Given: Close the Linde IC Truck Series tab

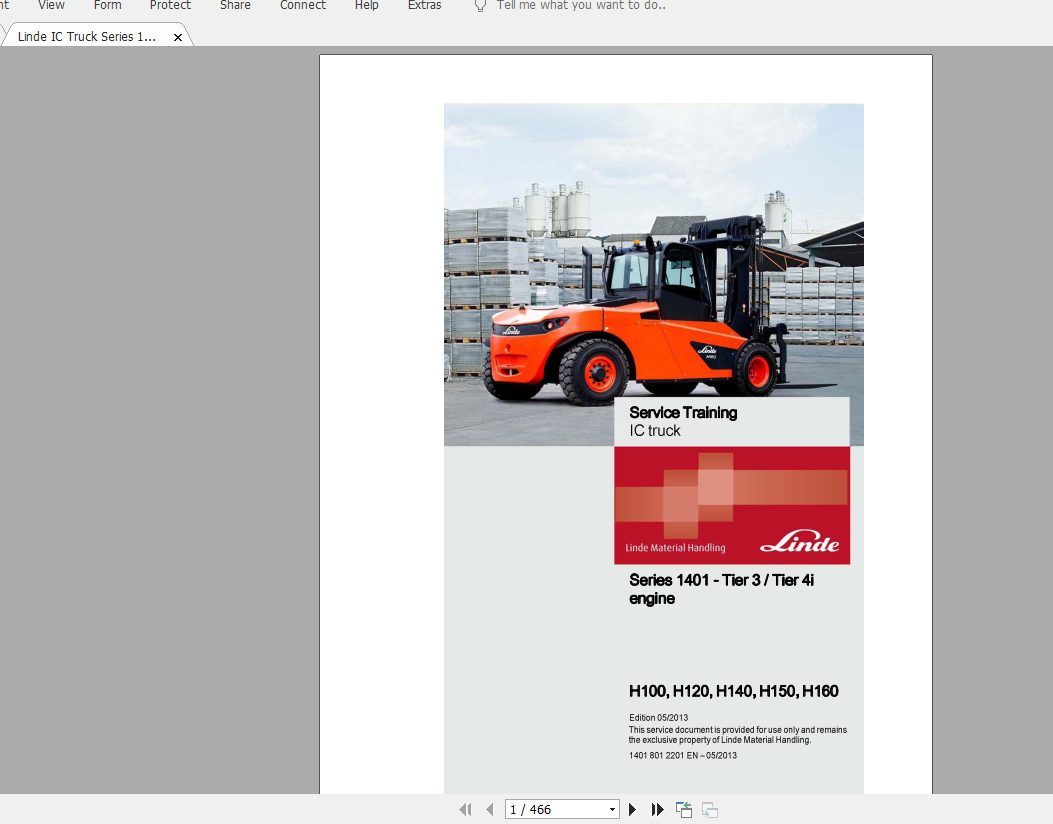Looking at the screenshot, I should [178, 38].
